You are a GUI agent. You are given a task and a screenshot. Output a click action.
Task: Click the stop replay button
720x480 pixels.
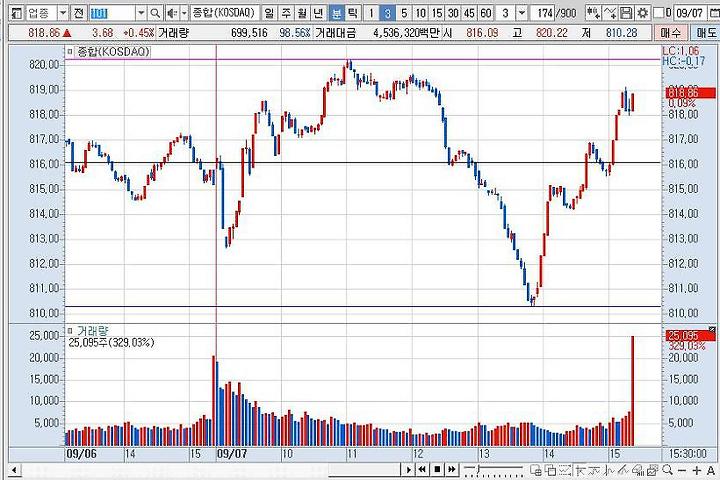pyautogui.click(x=437, y=469)
